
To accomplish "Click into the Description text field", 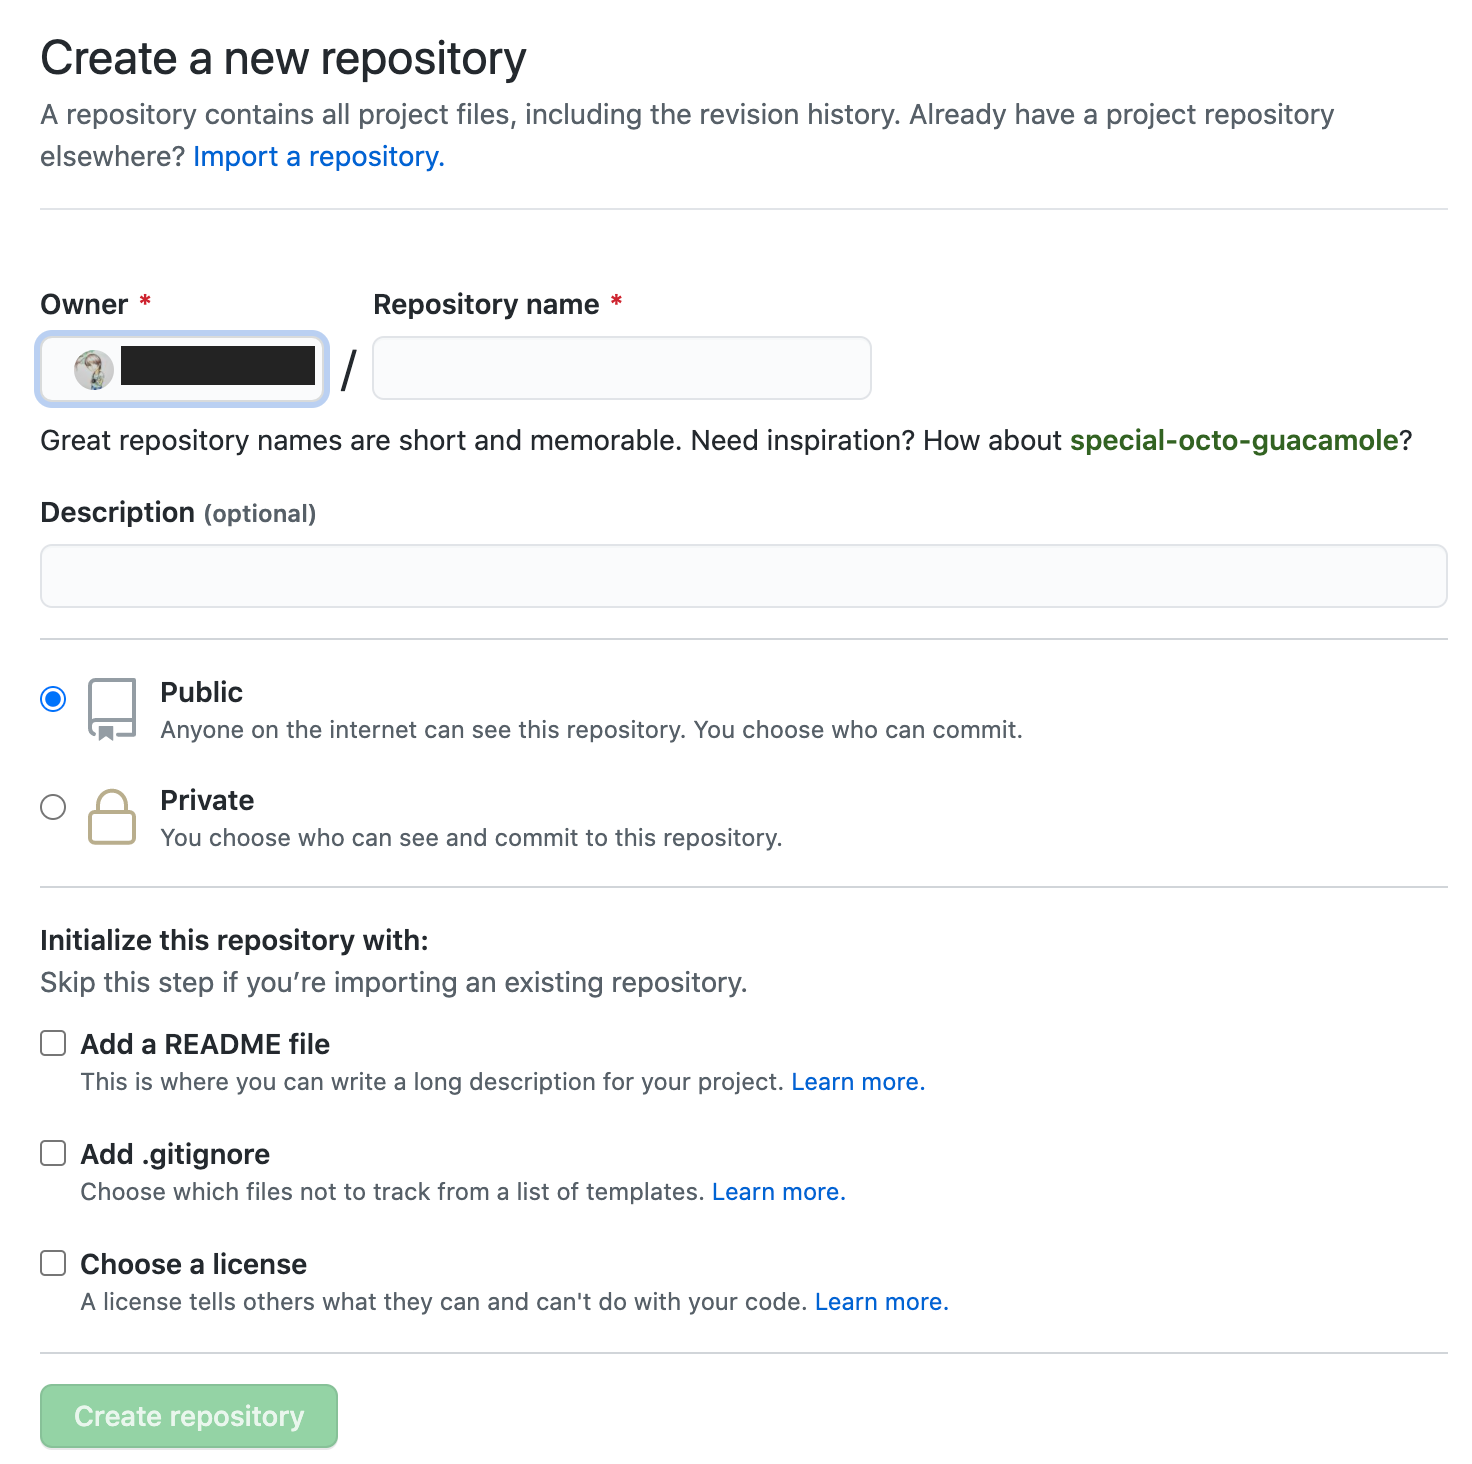I will (x=744, y=576).
